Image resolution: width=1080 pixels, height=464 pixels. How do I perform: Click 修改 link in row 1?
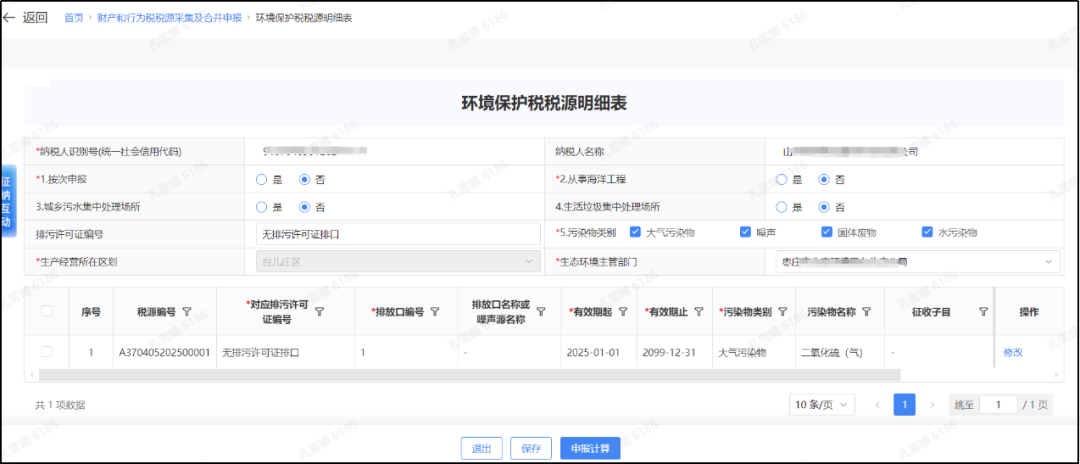click(x=1013, y=352)
